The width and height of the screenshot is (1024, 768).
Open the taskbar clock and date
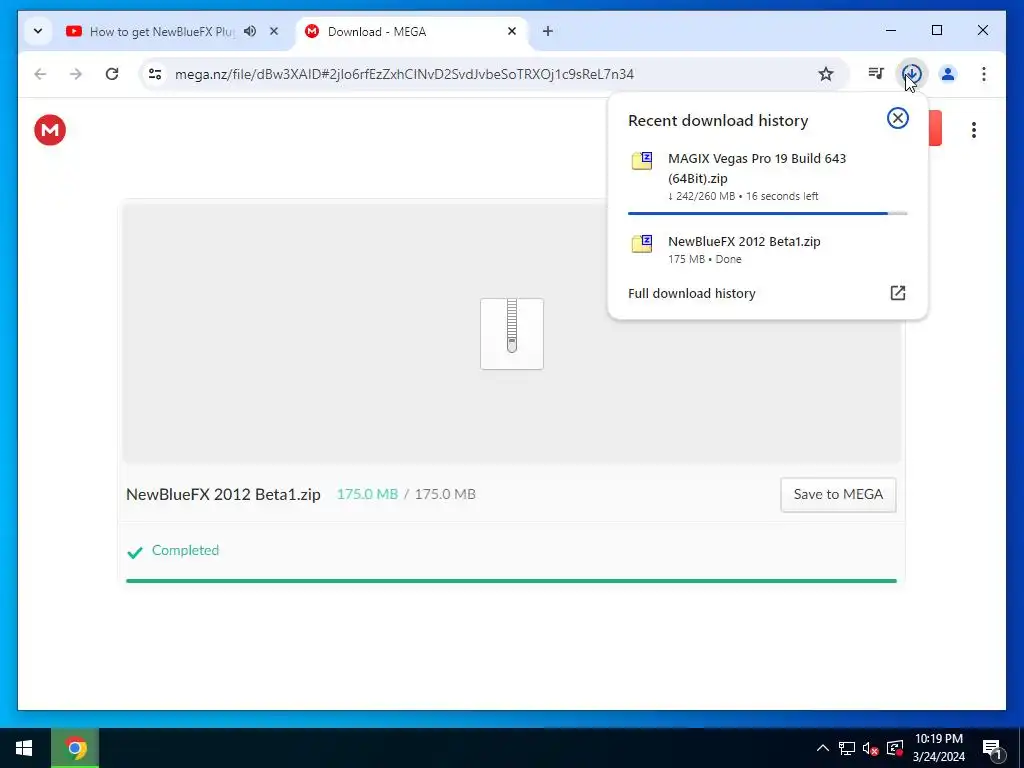tap(938, 748)
